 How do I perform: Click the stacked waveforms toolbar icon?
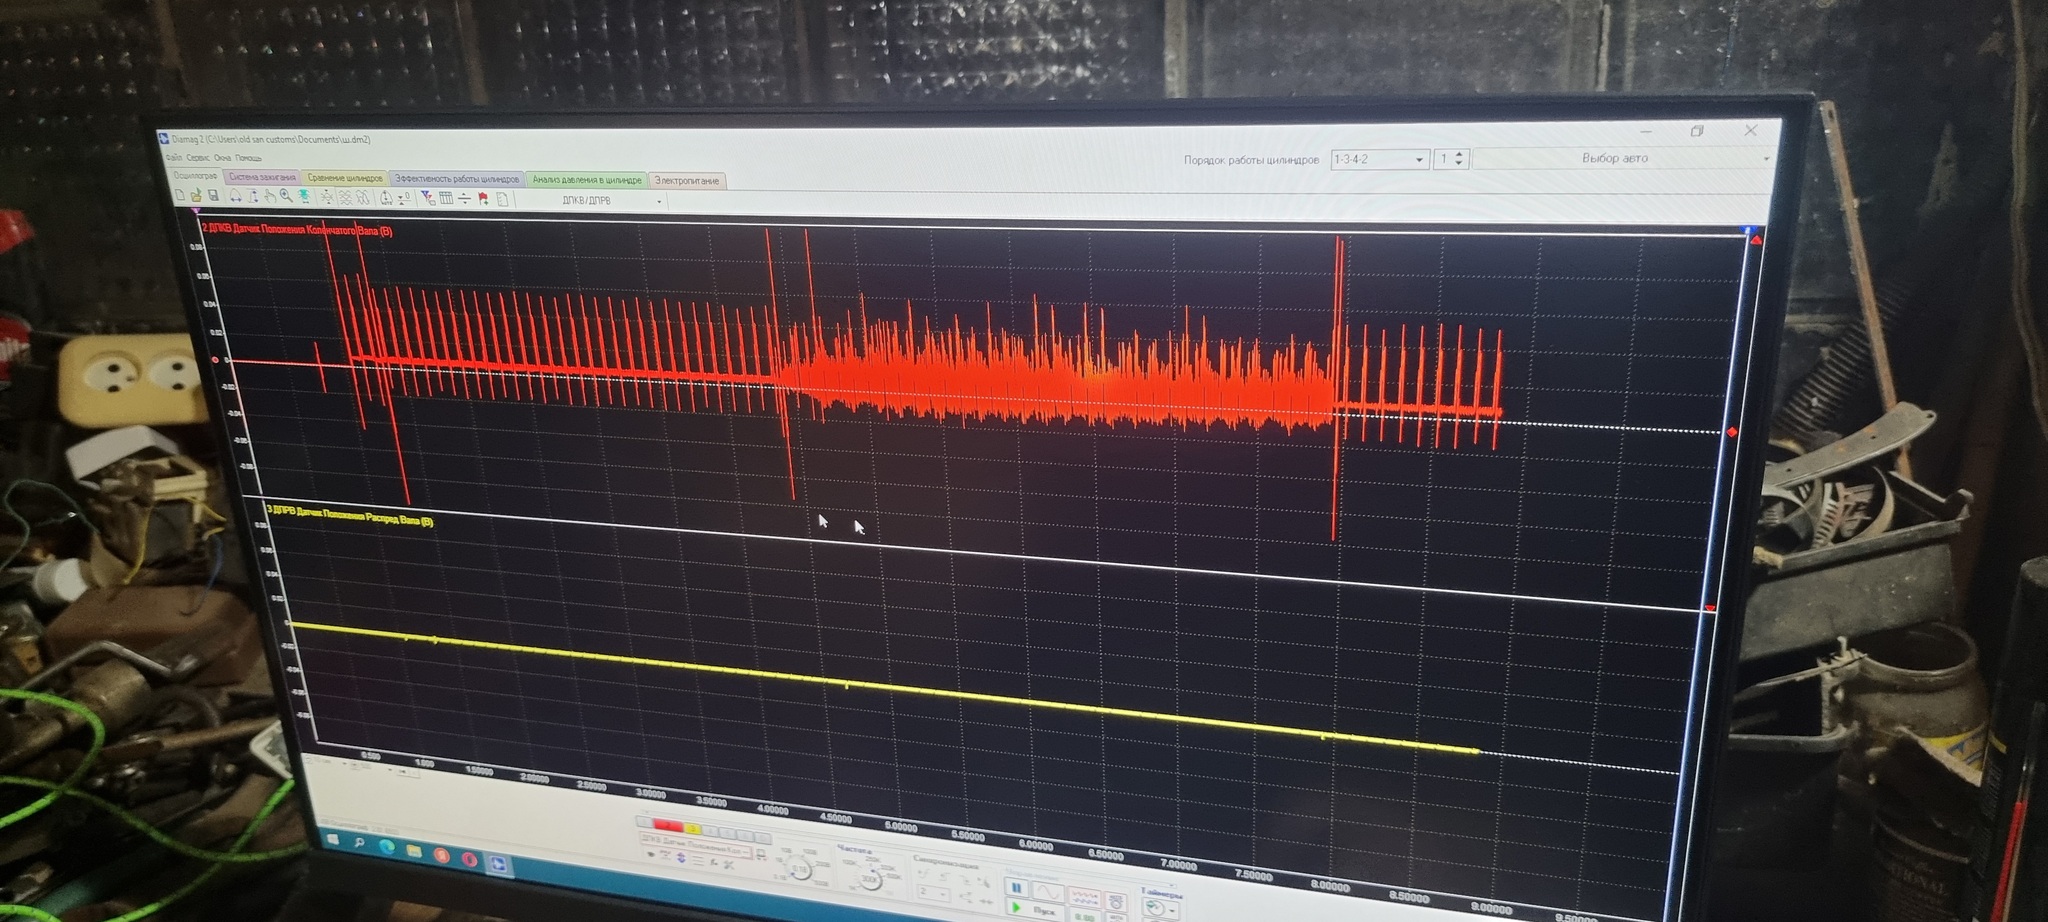pyautogui.click(x=345, y=198)
